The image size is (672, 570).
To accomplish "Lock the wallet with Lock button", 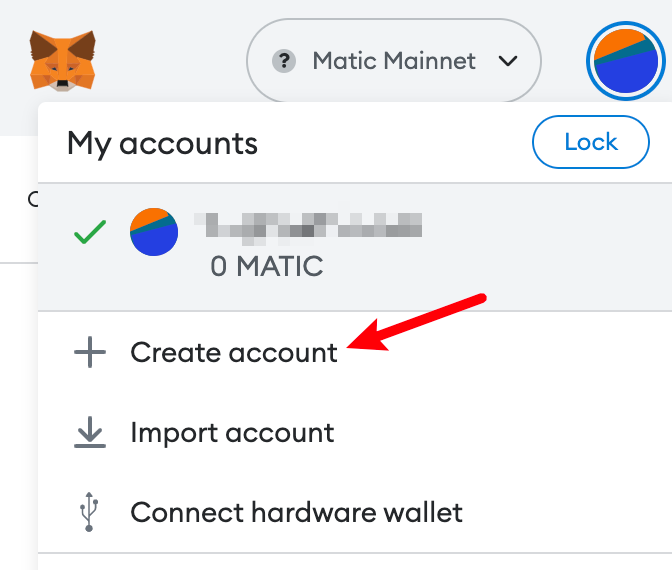I will (x=591, y=142).
